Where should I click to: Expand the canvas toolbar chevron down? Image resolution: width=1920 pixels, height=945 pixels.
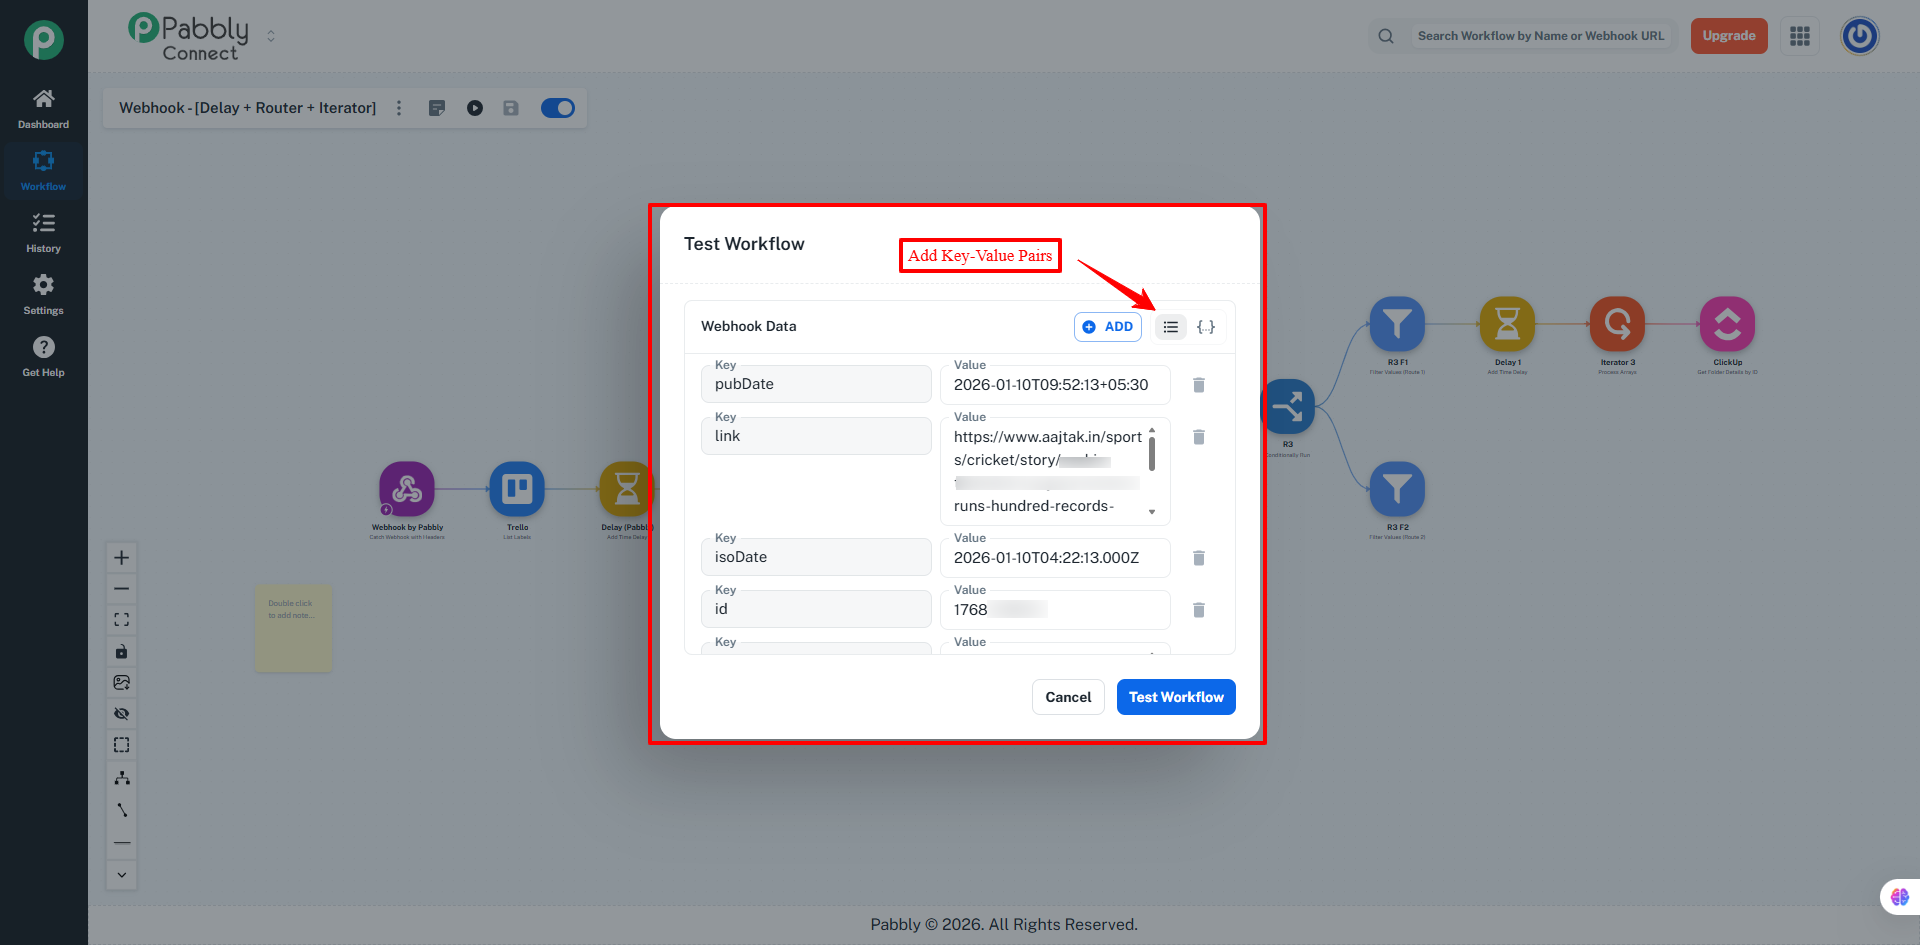click(122, 875)
